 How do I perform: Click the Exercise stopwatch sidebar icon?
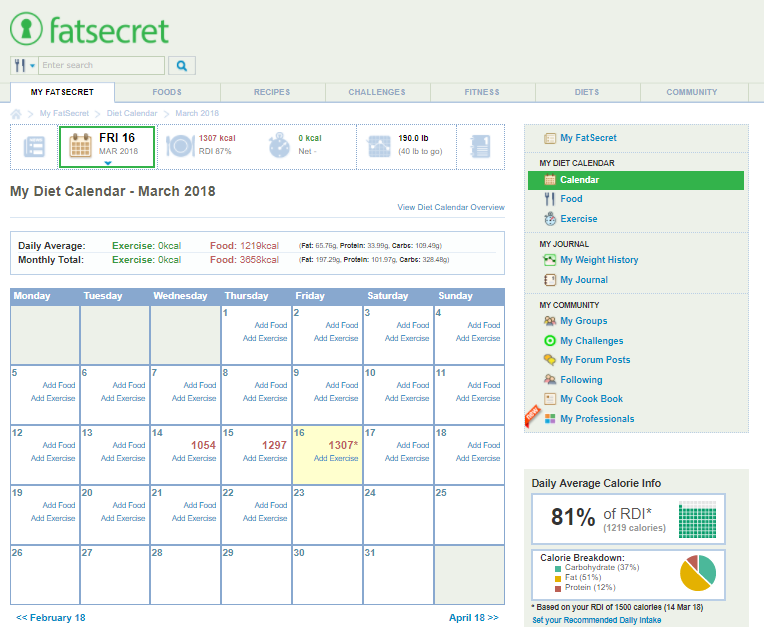(x=550, y=219)
